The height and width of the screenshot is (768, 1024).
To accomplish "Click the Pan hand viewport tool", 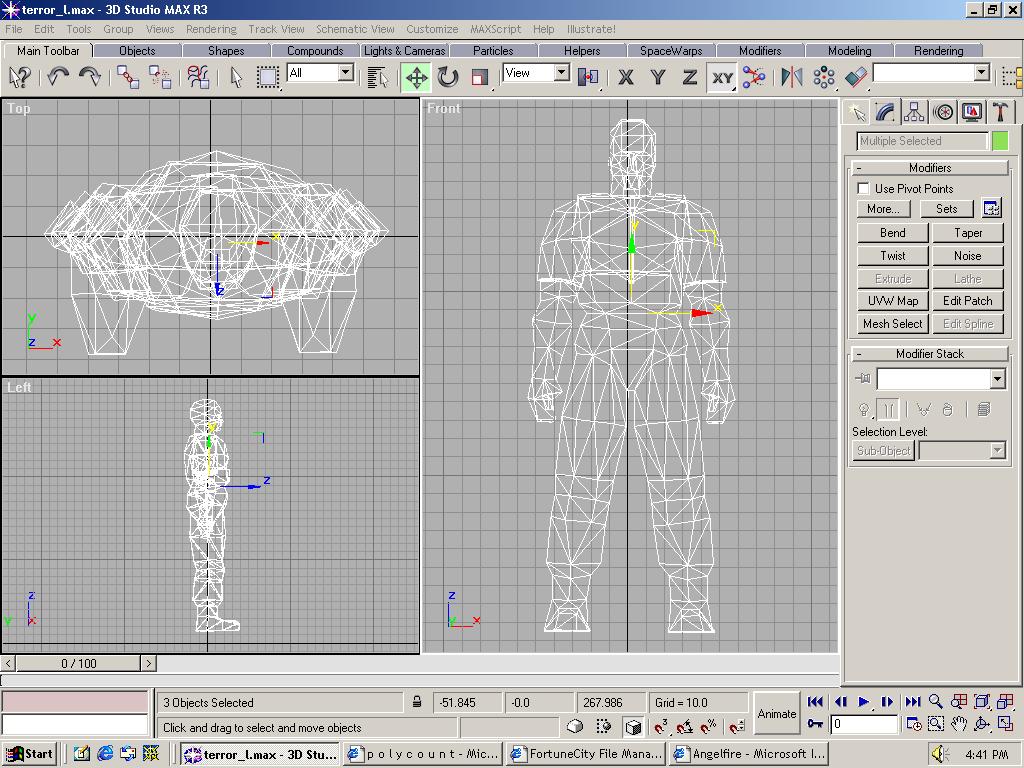I will [959, 723].
